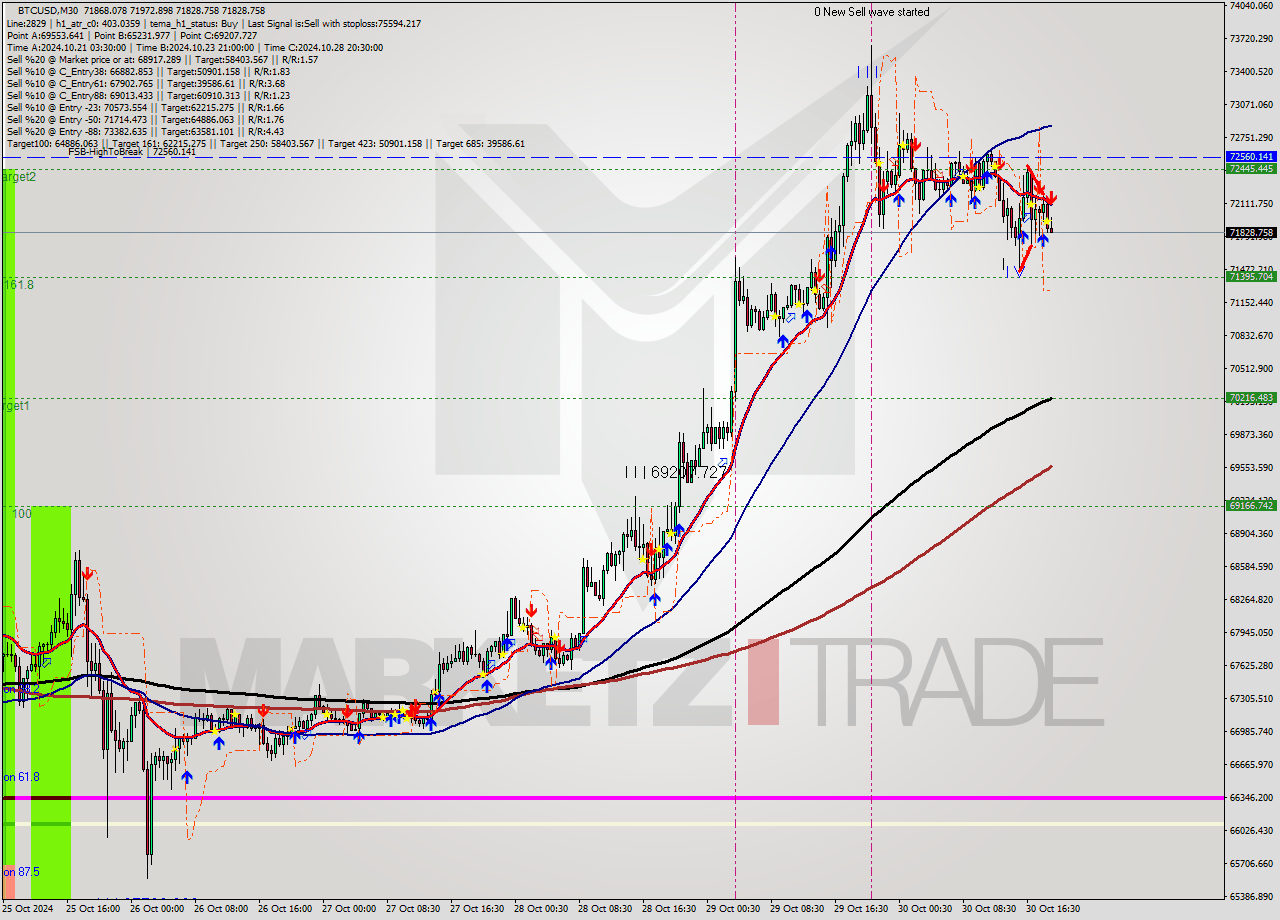
Task: Click the '27 Oct 16:30' time label
Action: 477,910
